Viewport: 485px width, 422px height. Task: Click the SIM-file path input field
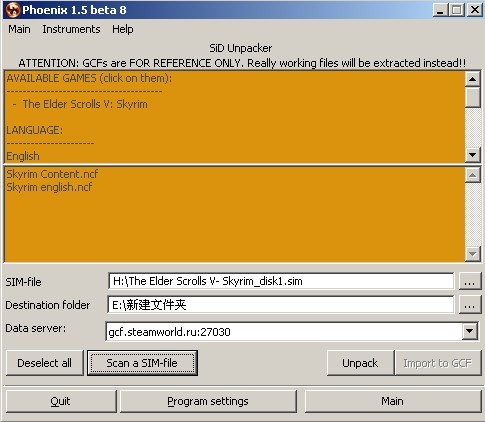281,281
